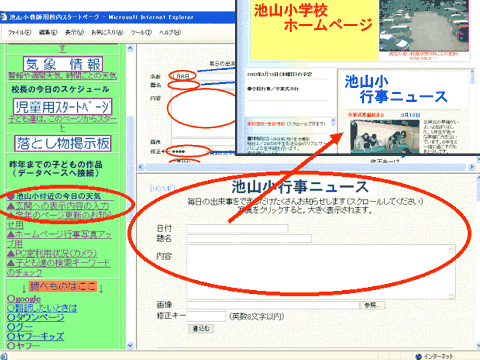
Task: Click the 気象情報 banner link
Action: click(x=63, y=64)
